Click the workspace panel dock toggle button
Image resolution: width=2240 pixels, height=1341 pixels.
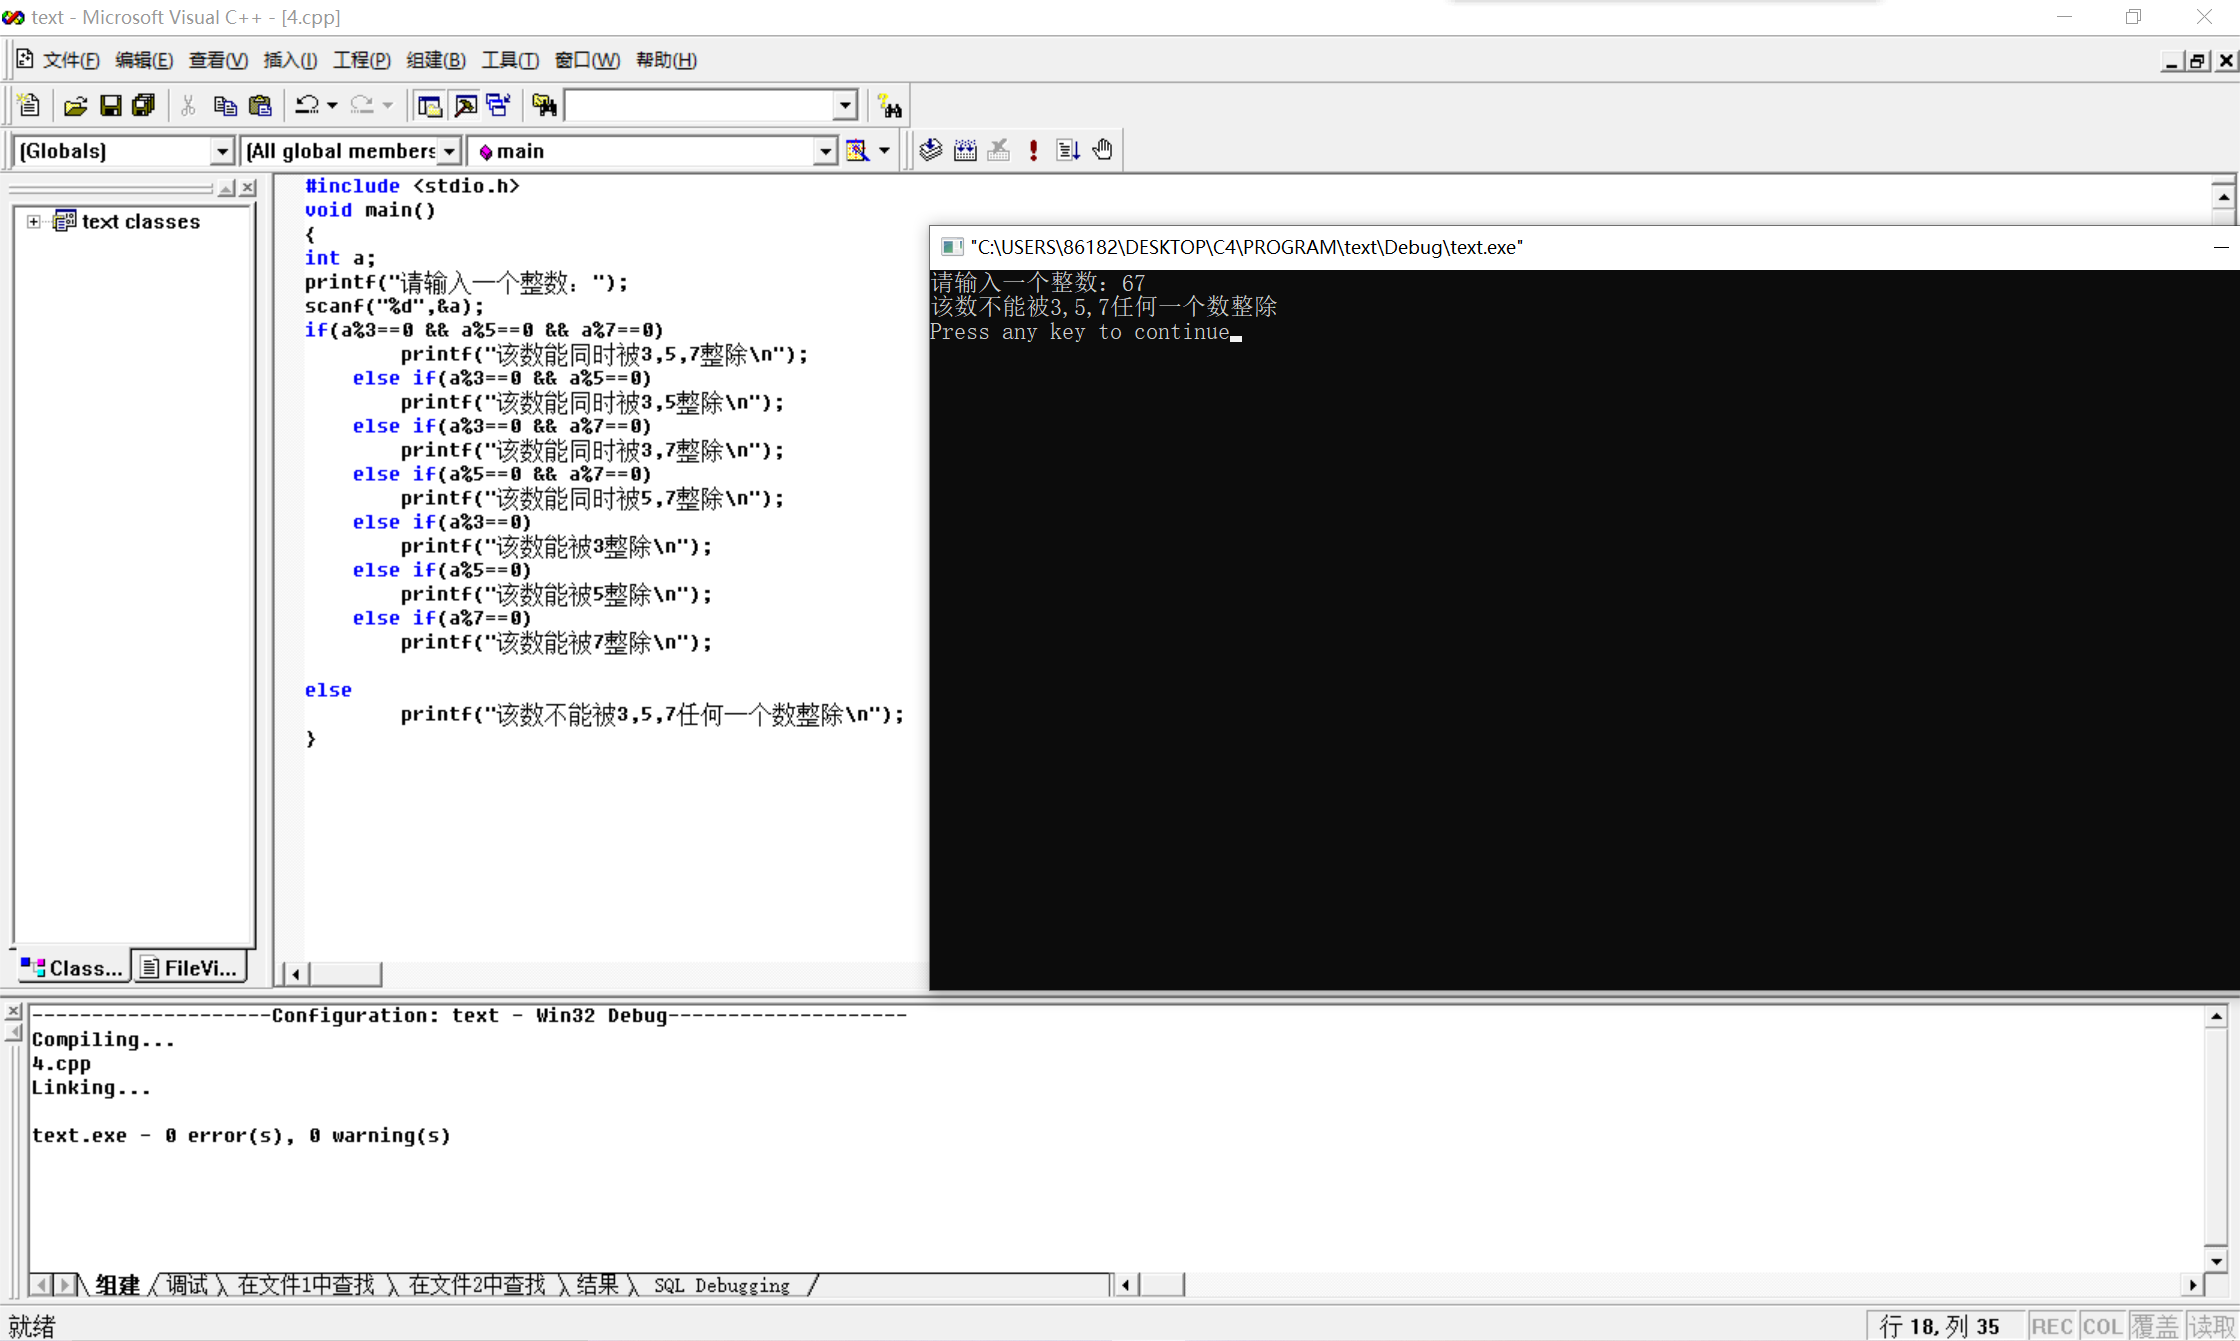click(x=227, y=188)
